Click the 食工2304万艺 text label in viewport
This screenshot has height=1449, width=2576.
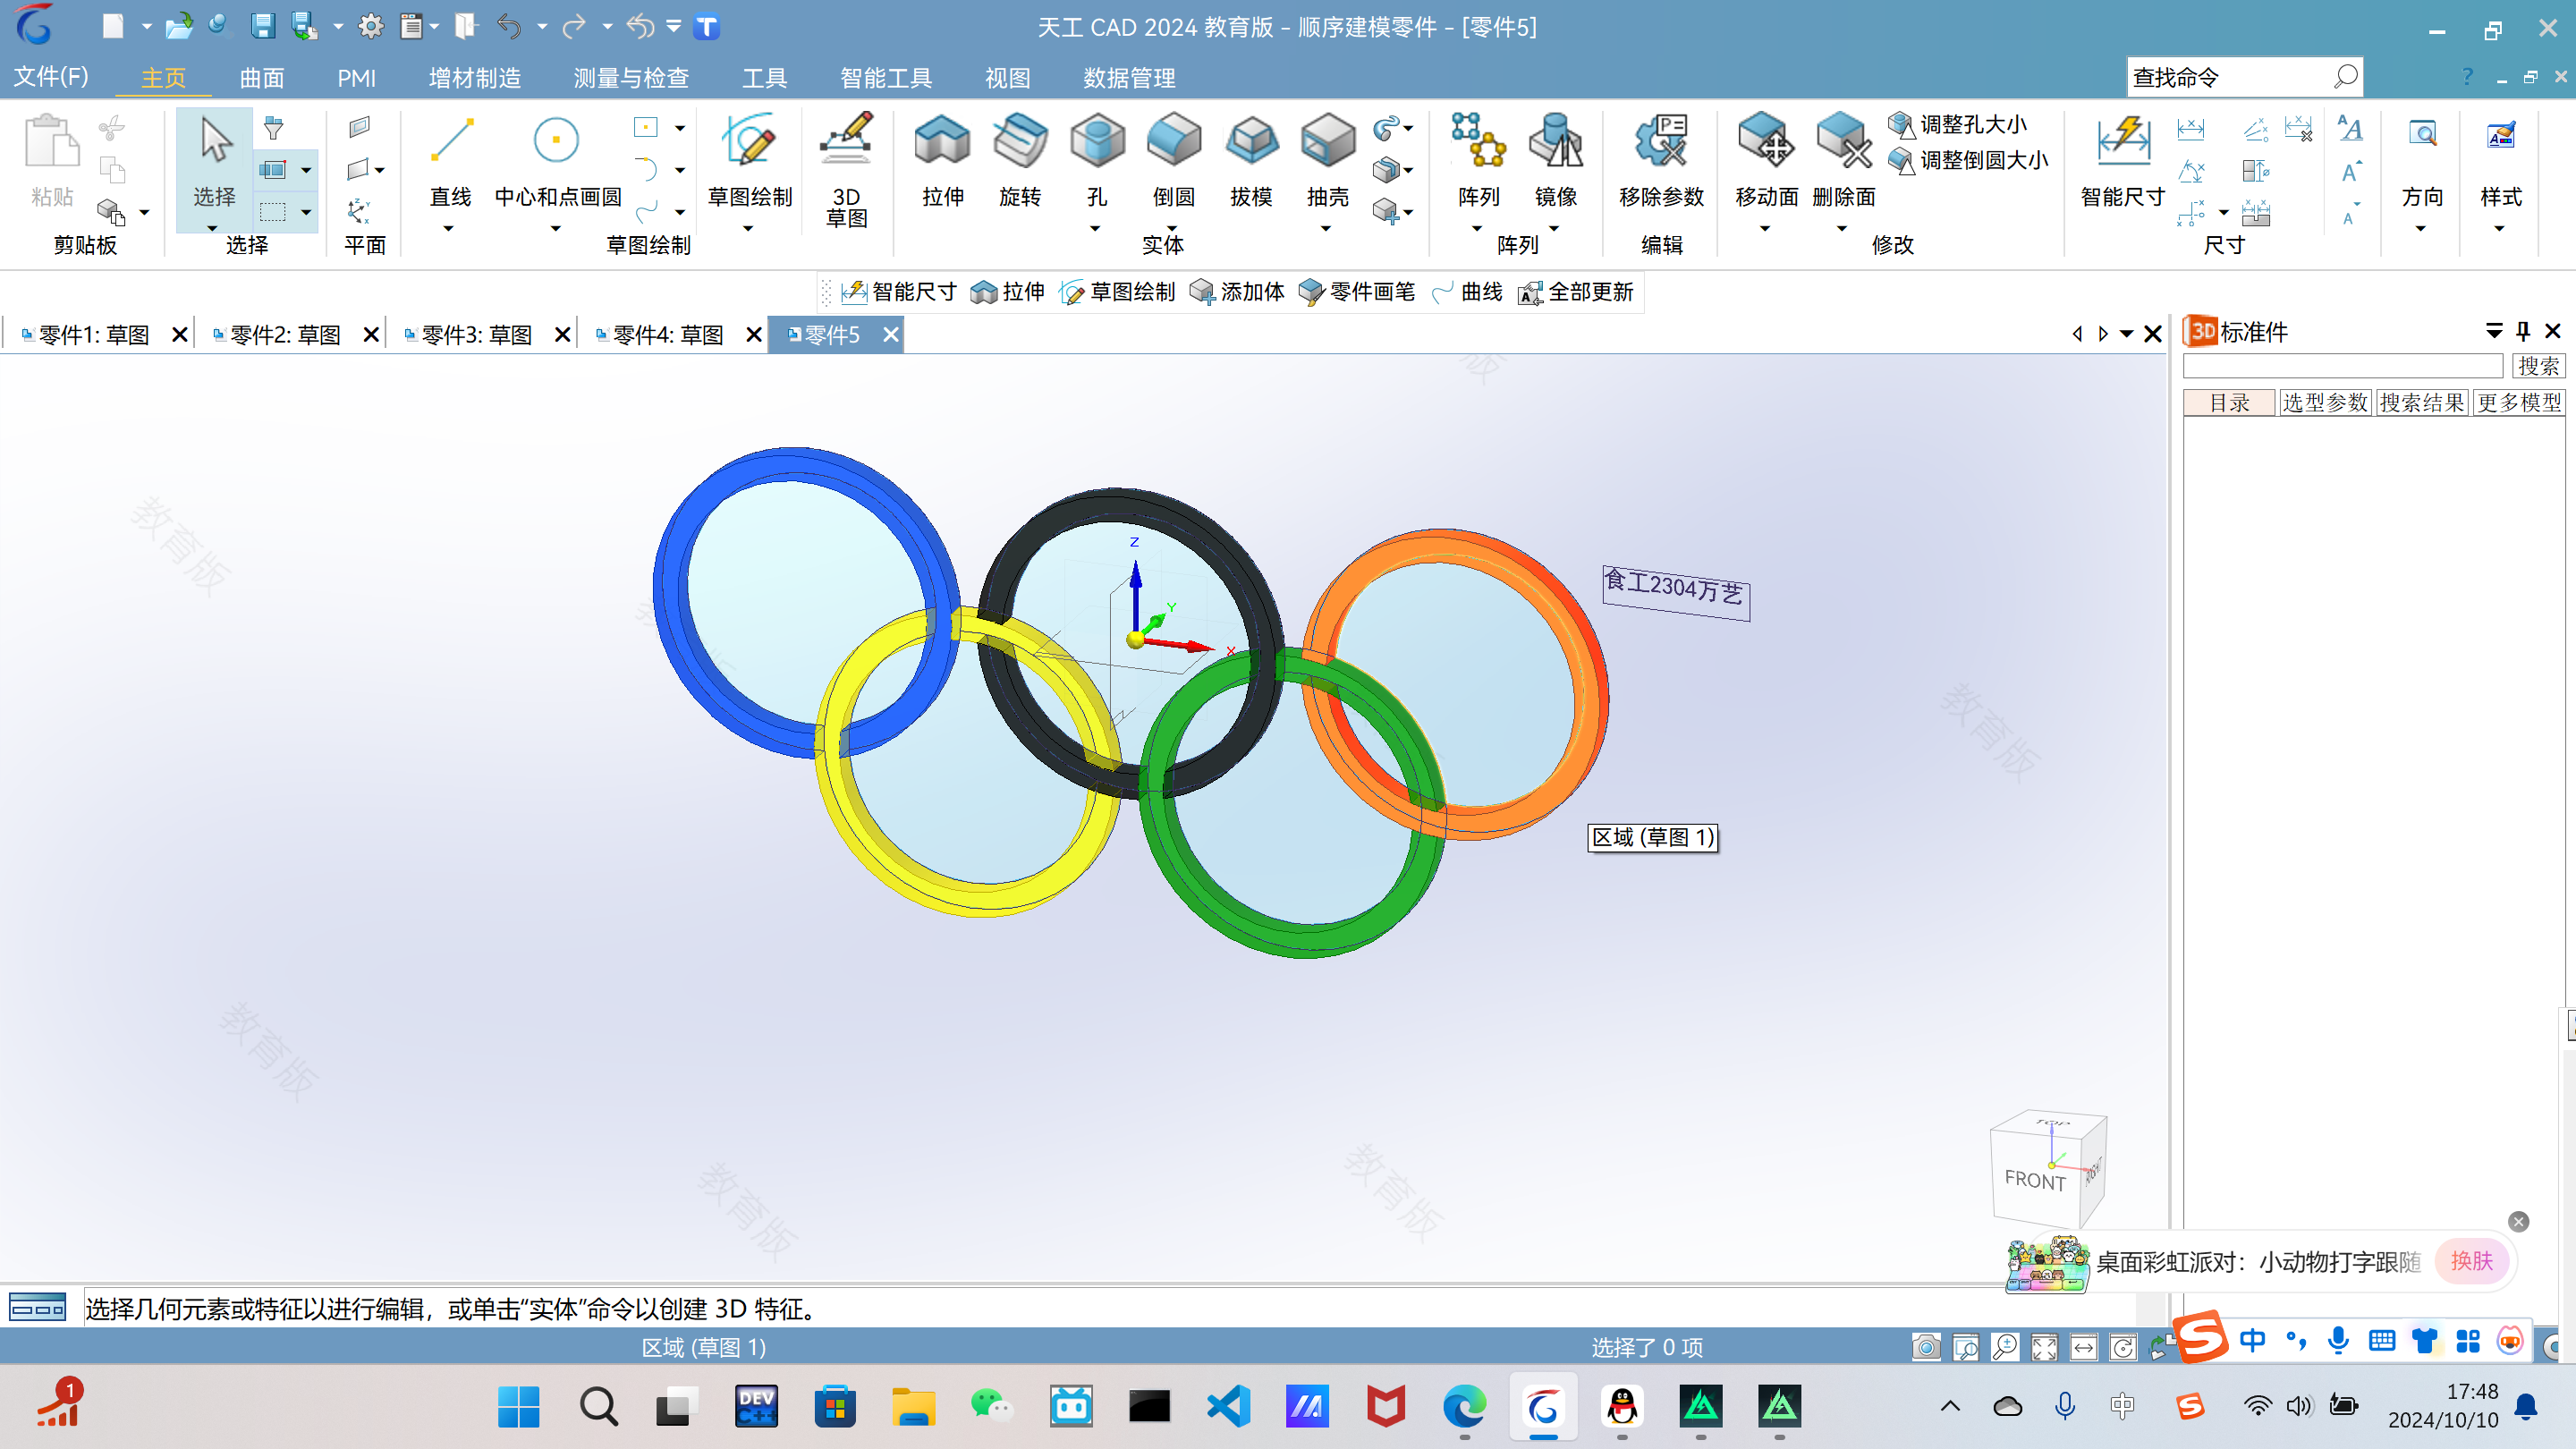click(1675, 591)
